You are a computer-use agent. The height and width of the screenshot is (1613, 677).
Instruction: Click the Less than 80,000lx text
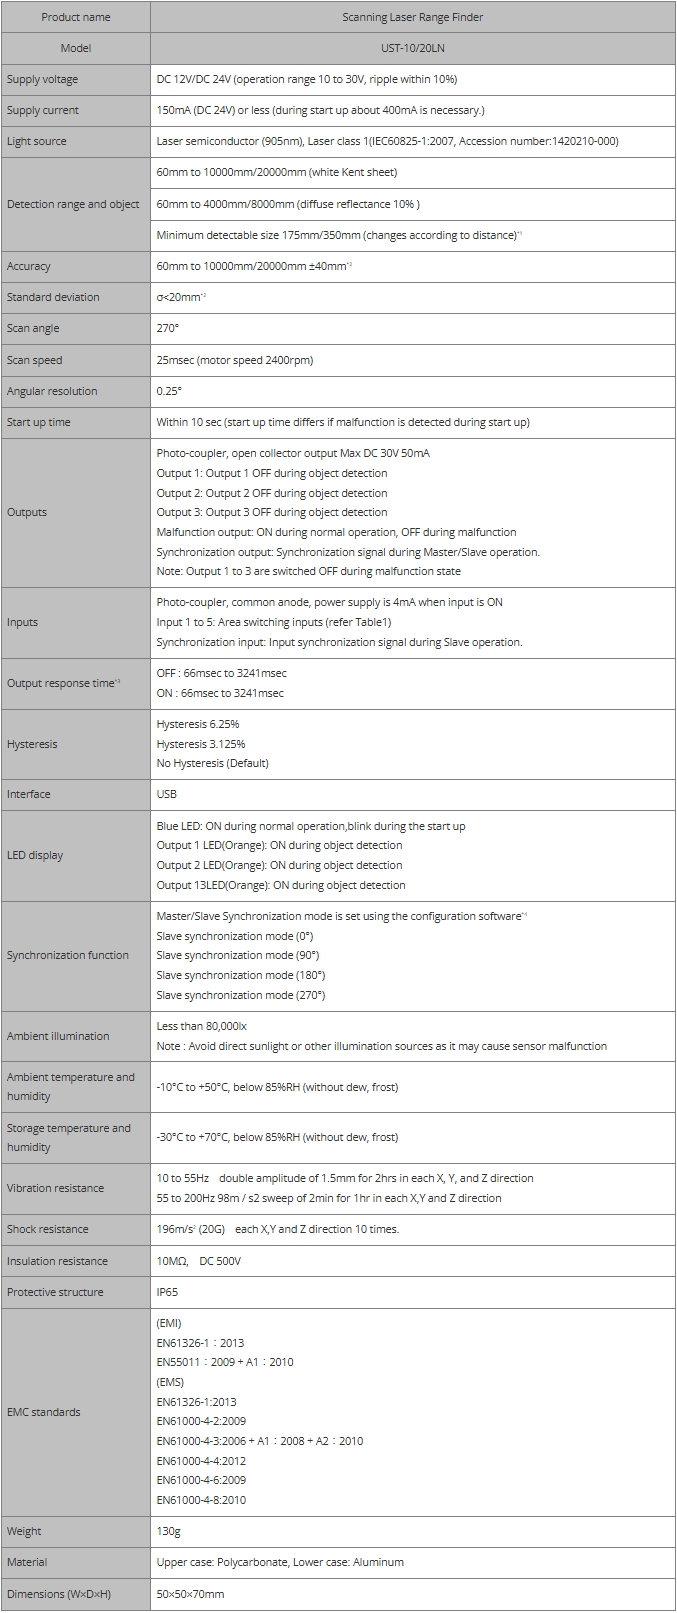pos(201,1026)
